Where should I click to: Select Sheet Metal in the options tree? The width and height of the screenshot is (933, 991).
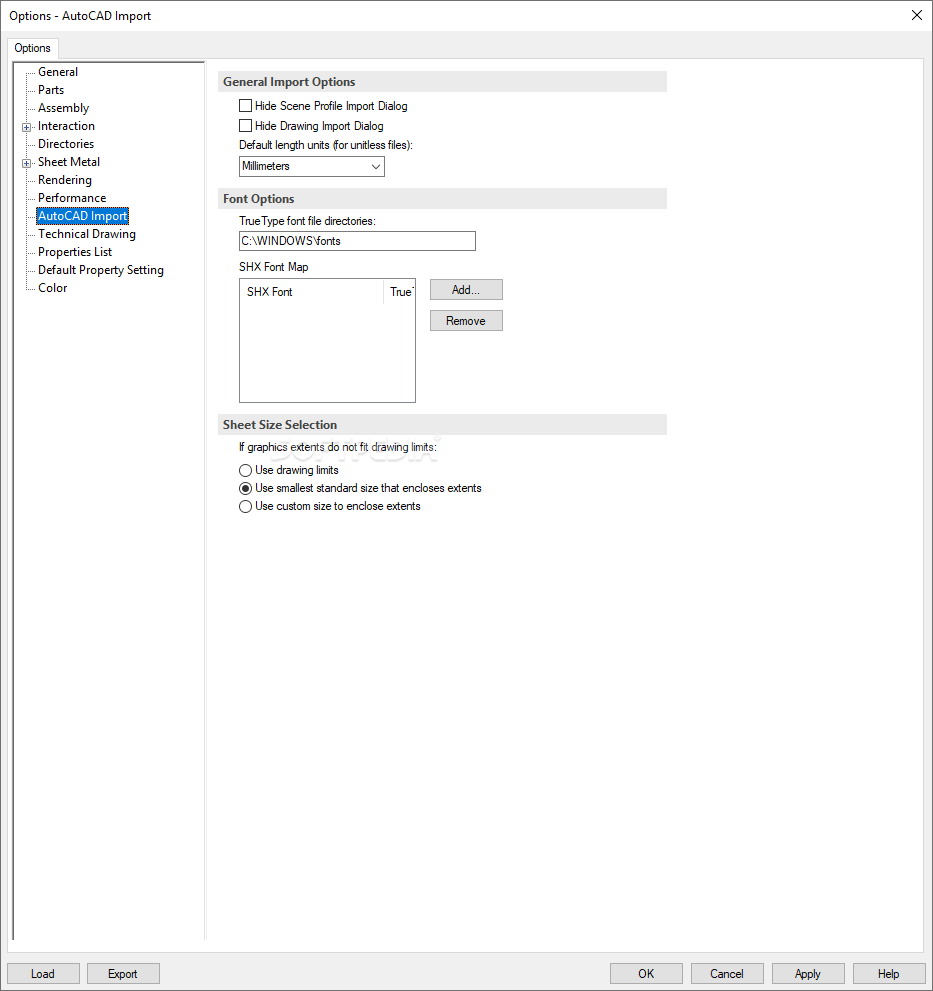click(x=68, y=162)
